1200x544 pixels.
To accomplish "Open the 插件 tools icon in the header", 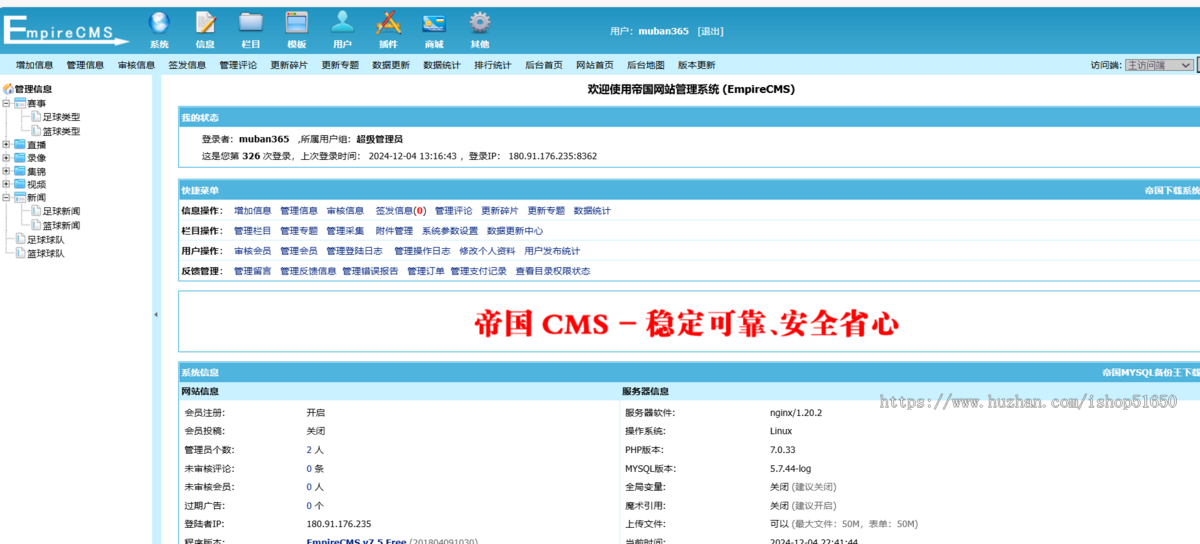I will [x=388, y=23].
